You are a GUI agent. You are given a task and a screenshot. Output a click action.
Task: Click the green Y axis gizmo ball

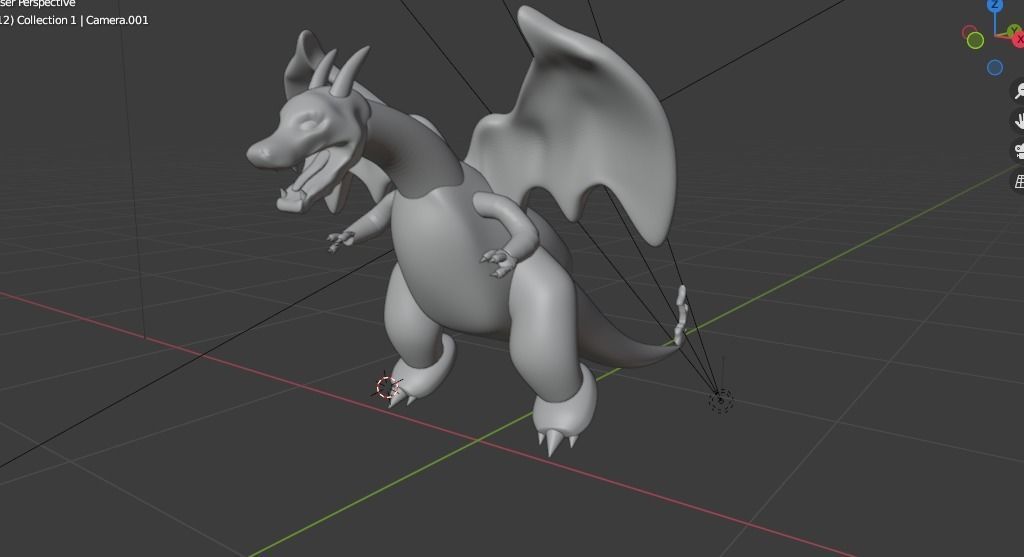coord(1014,31)
